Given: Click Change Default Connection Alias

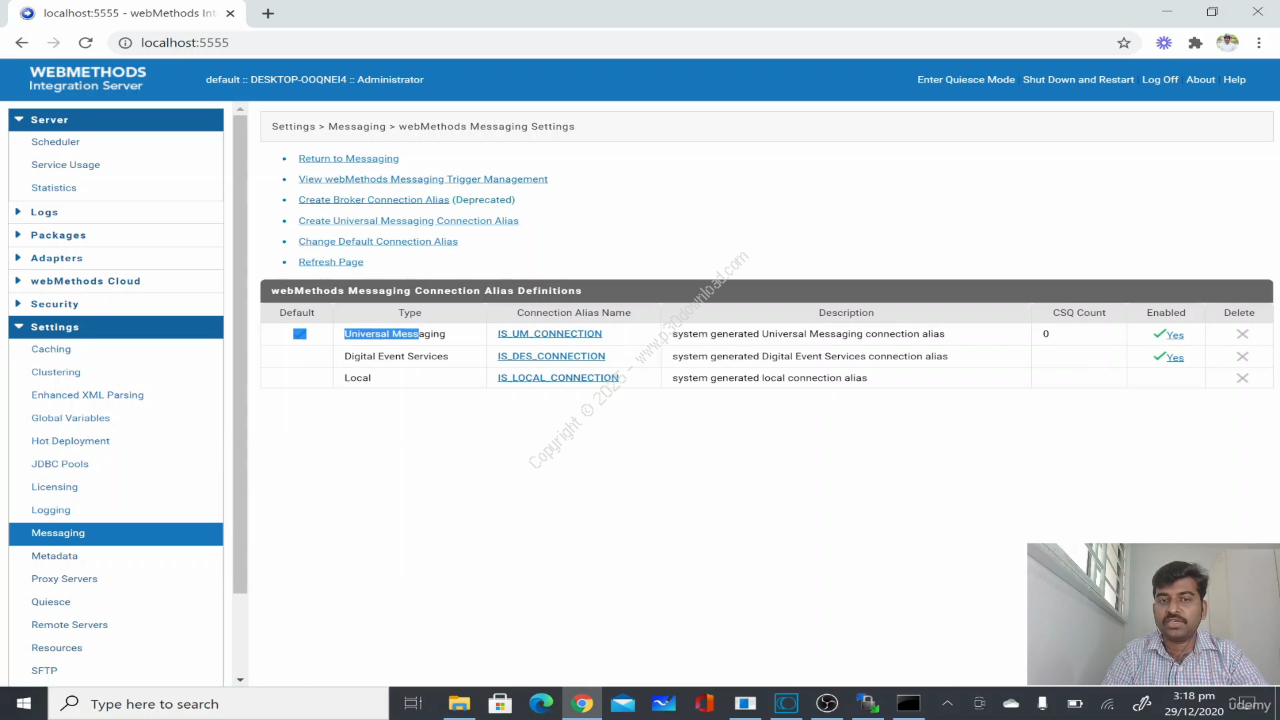Looking at the screenshot, I should pos(378,242).
